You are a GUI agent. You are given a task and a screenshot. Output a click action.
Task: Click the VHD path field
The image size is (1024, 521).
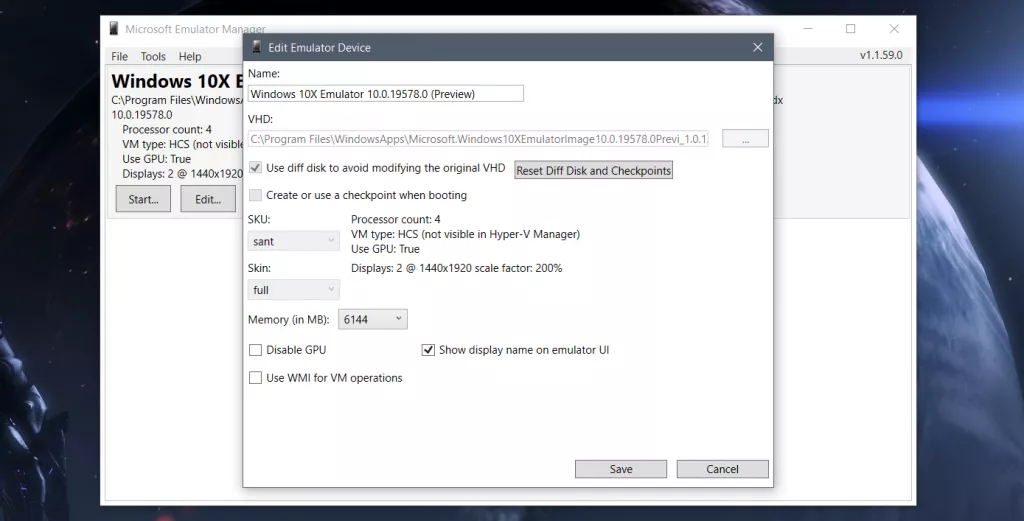(479, 138)
